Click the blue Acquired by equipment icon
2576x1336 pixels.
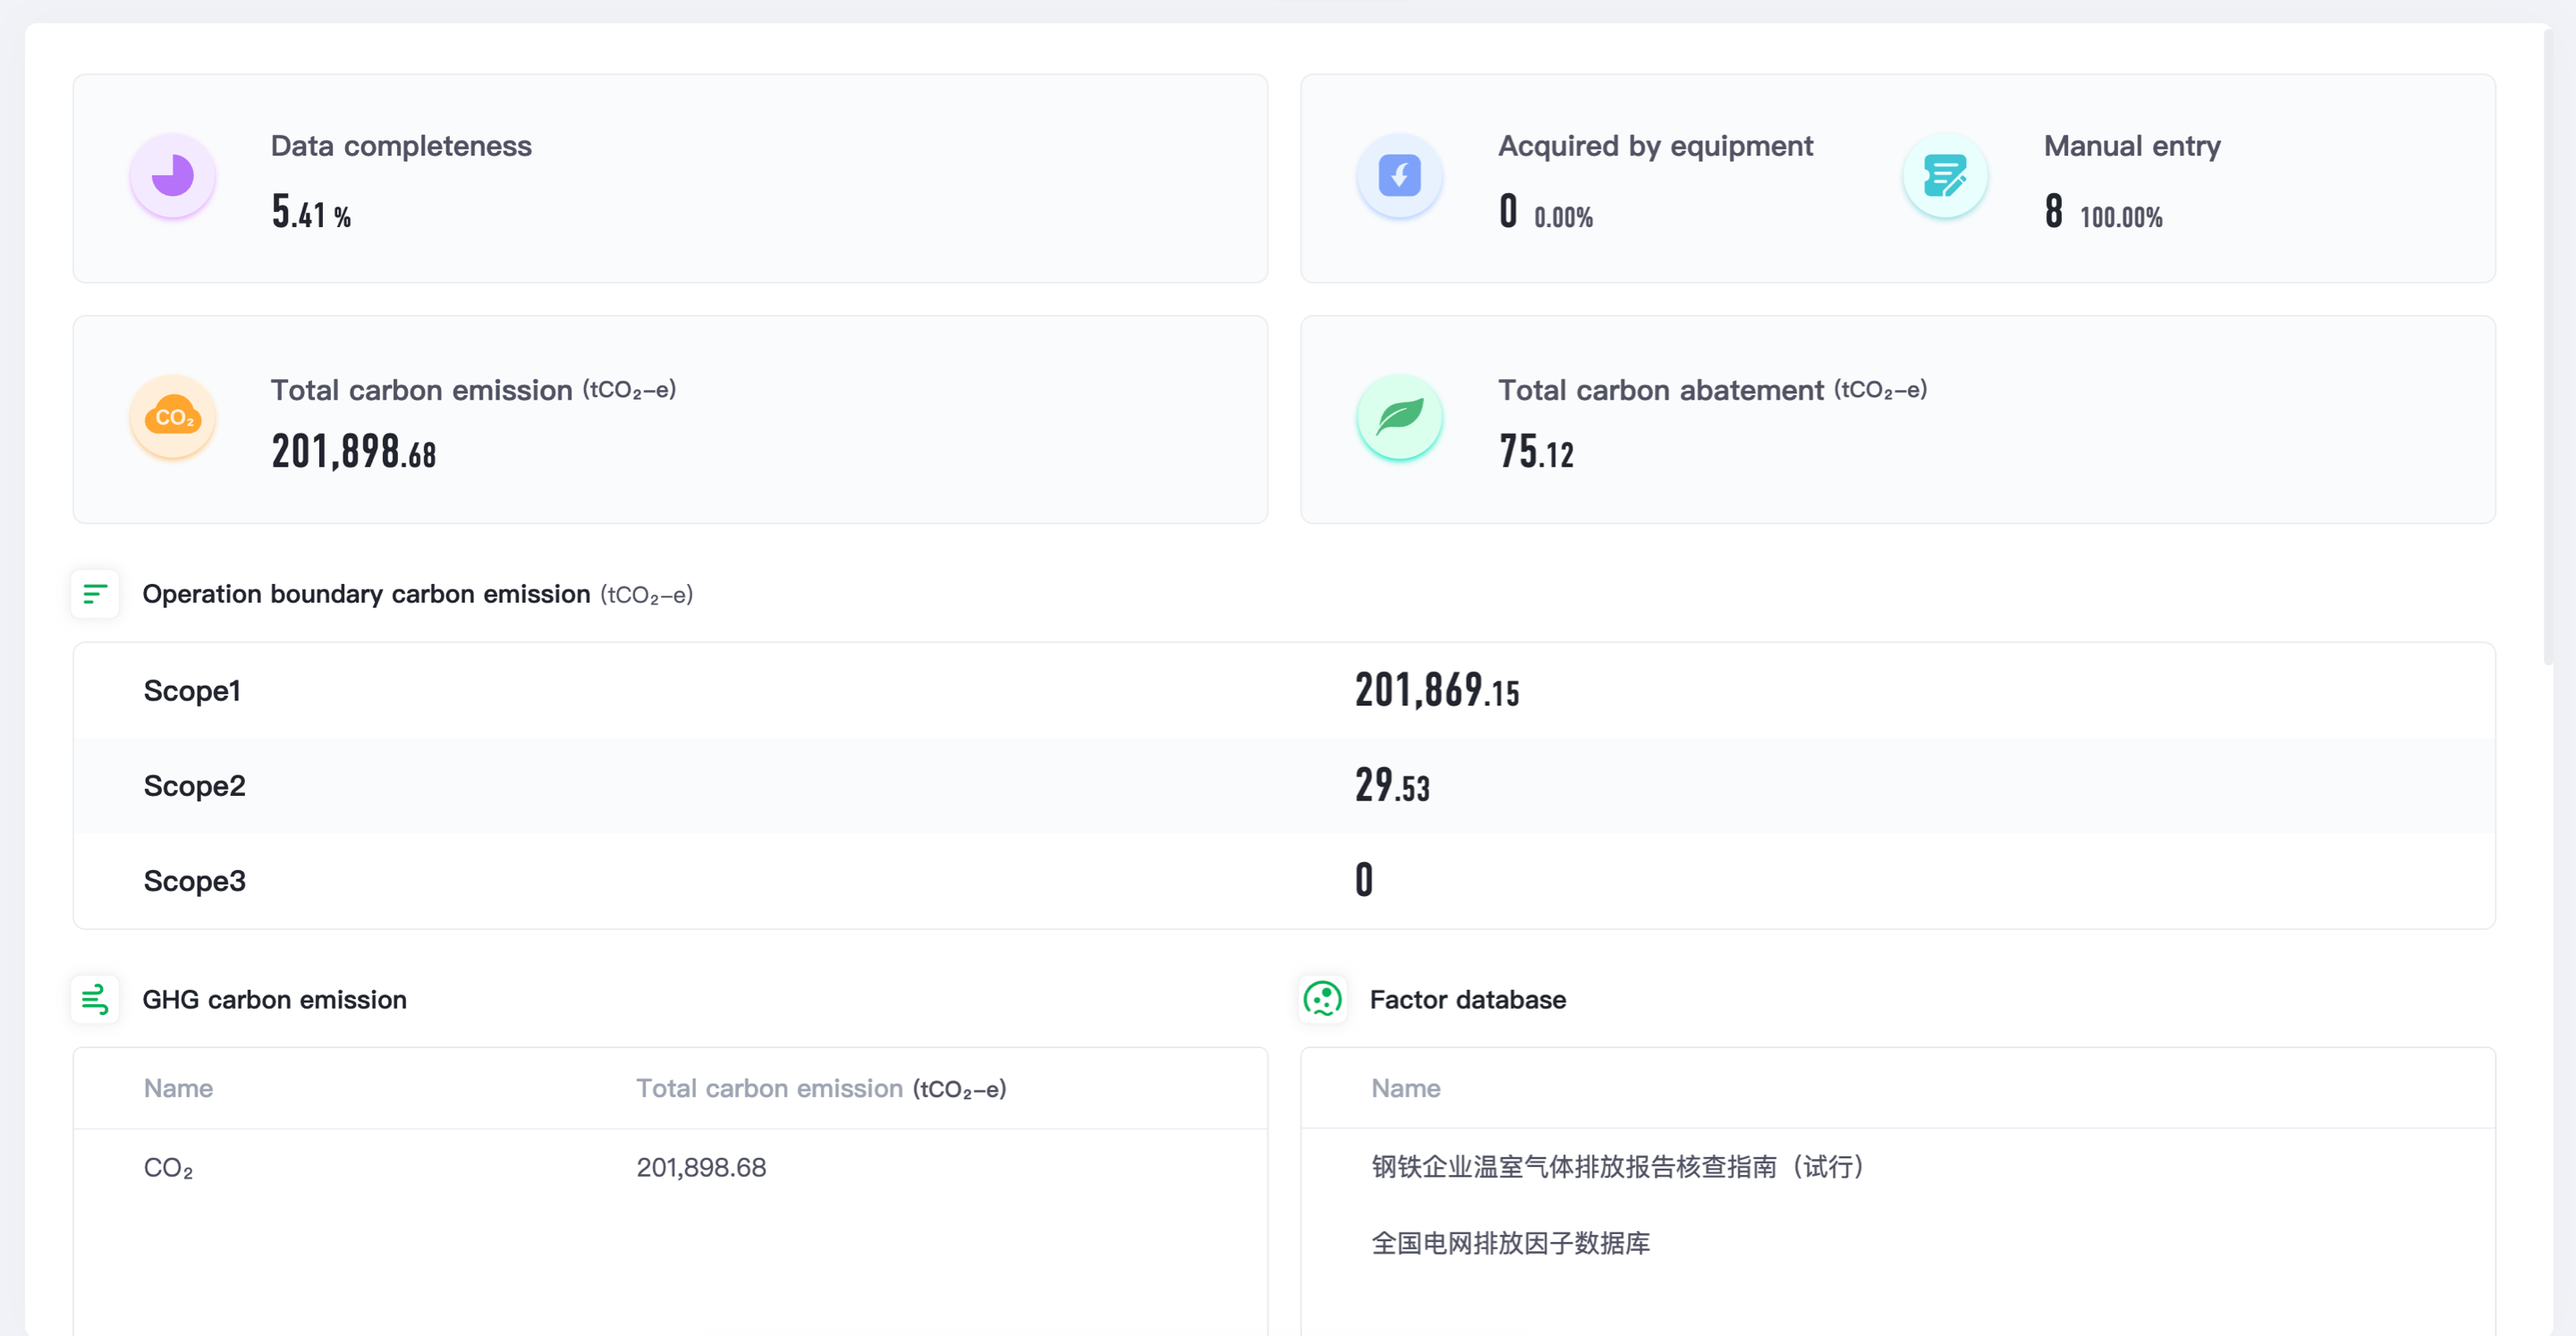(x=1399, y=176)
